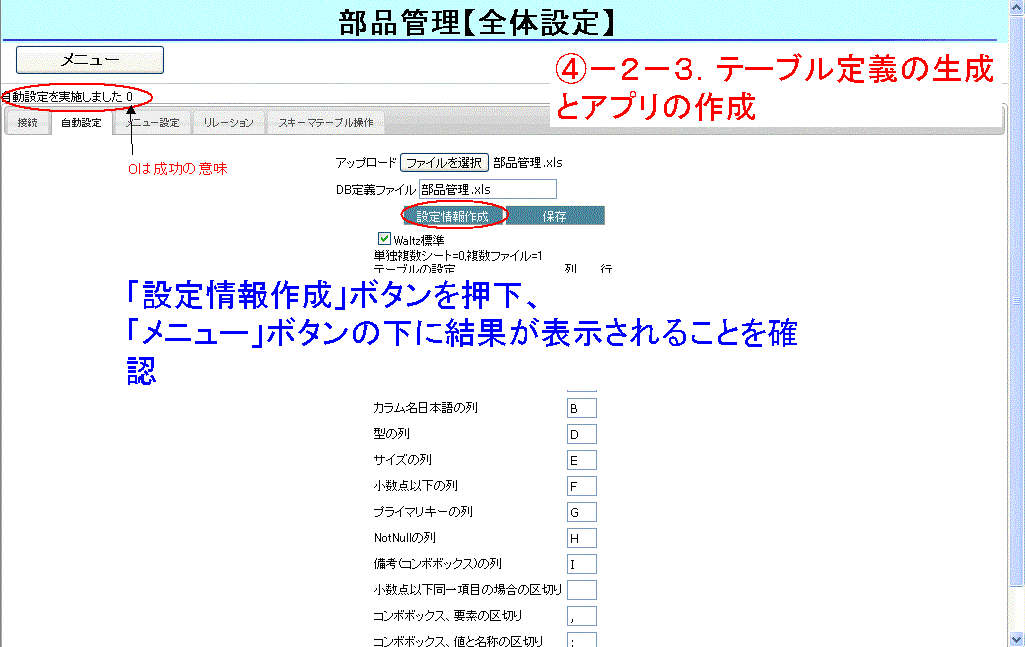Screen dimensions: 1025x647
Task: Select the サイズの列 input field
Action: pos(581,460)
